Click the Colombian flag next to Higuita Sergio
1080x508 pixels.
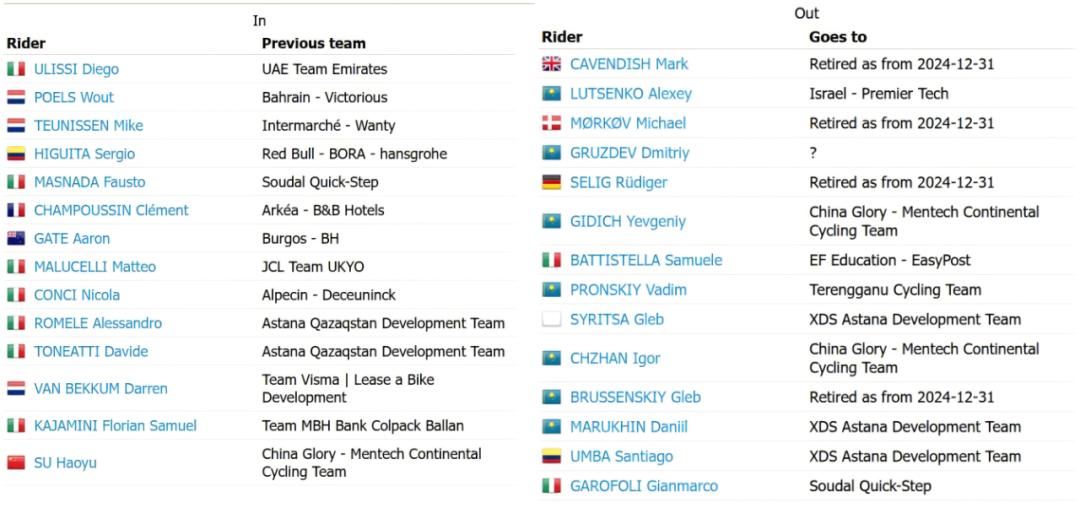[16, 154]
